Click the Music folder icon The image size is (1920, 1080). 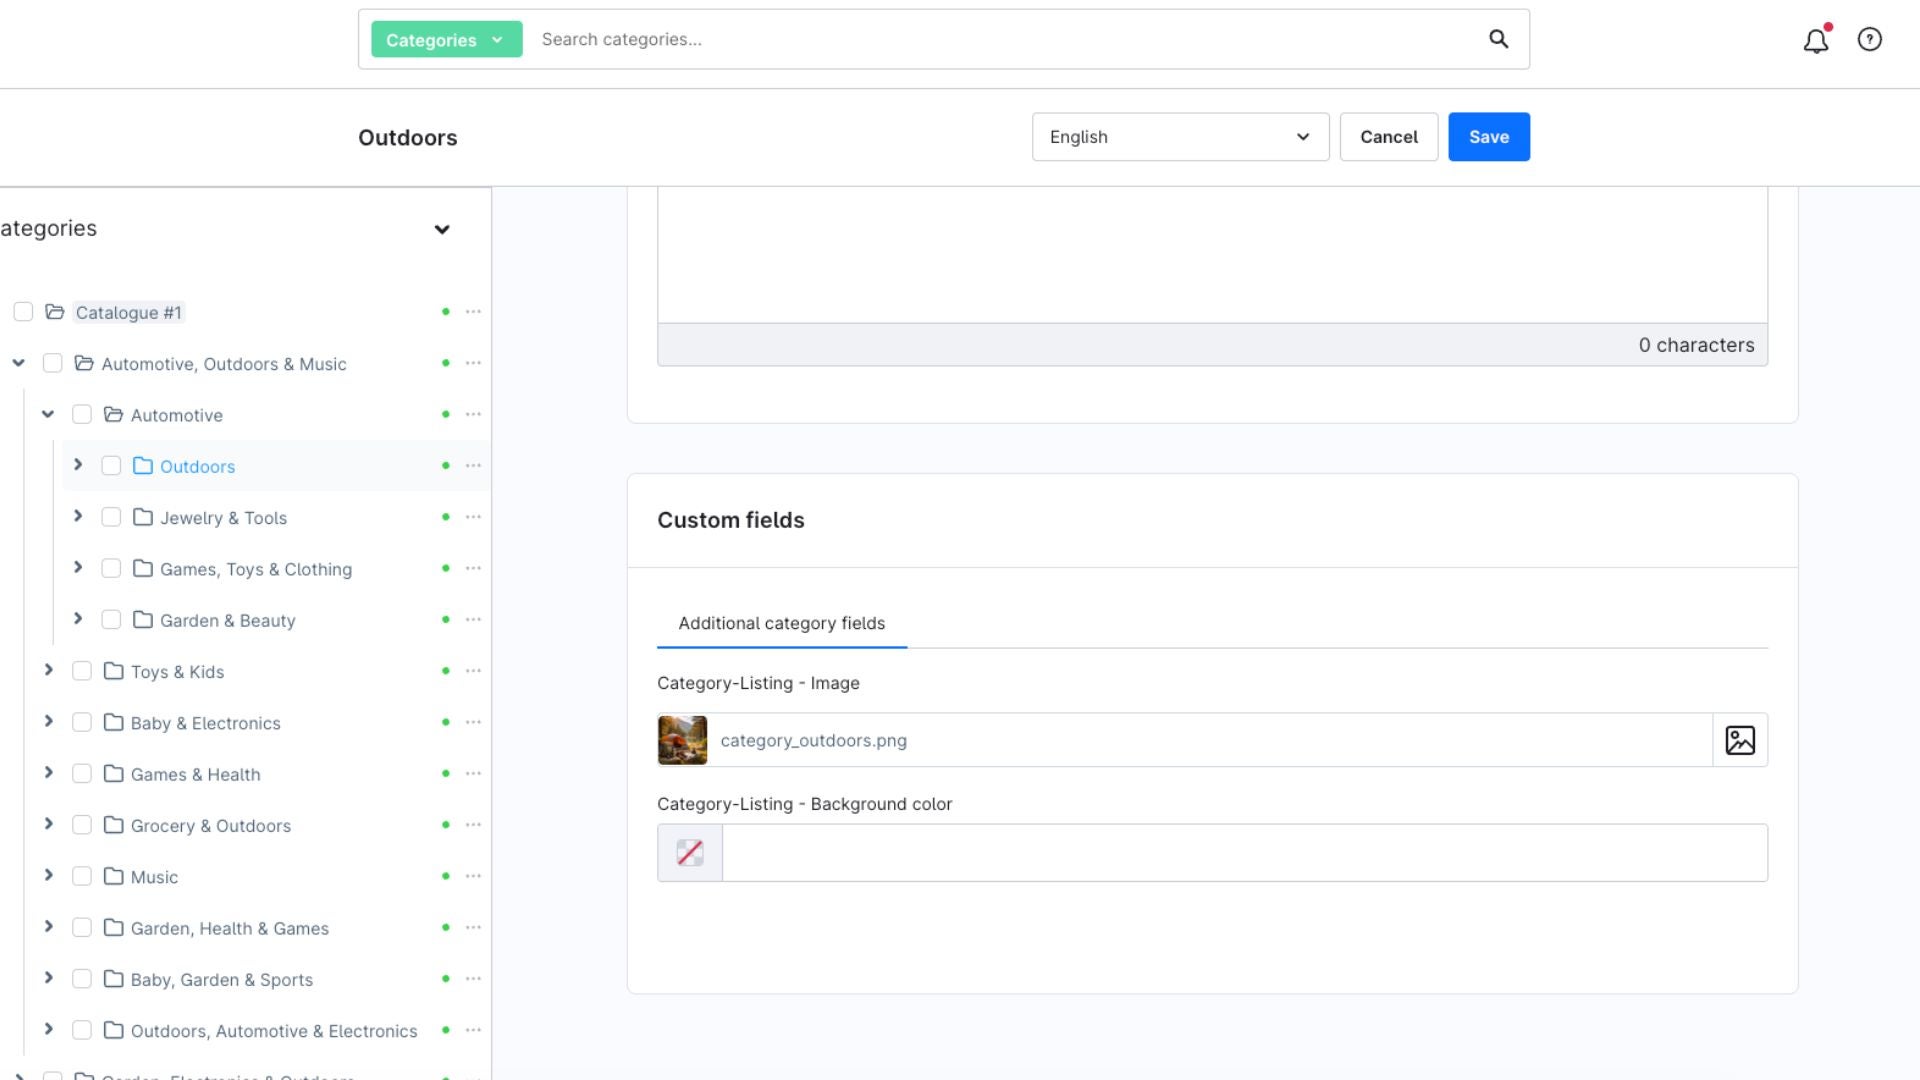[x=114, y=876]
